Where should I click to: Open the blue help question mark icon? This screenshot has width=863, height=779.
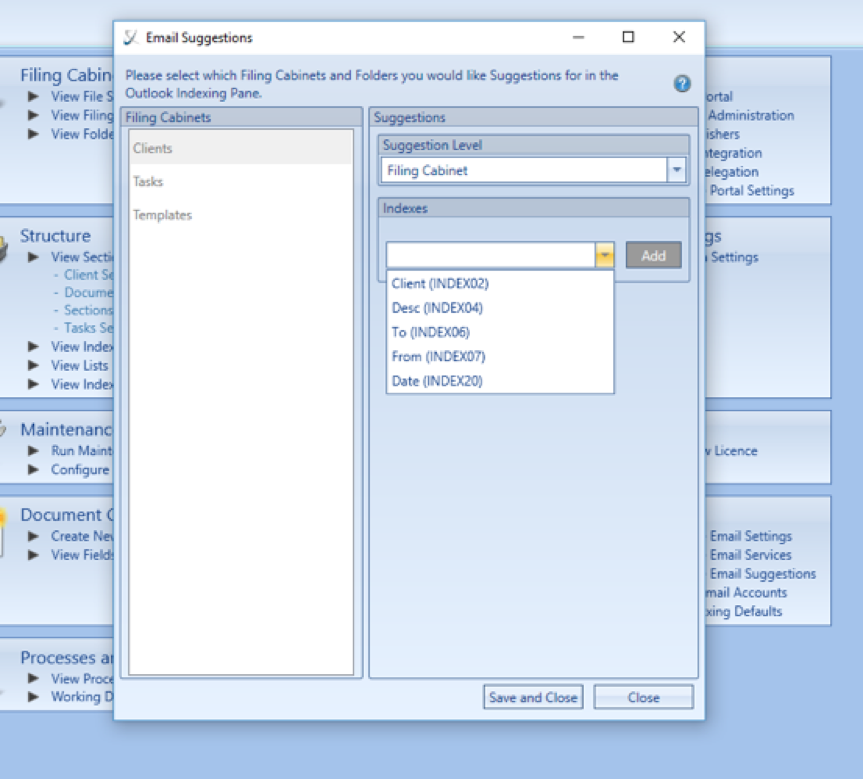tap(682, 84)
